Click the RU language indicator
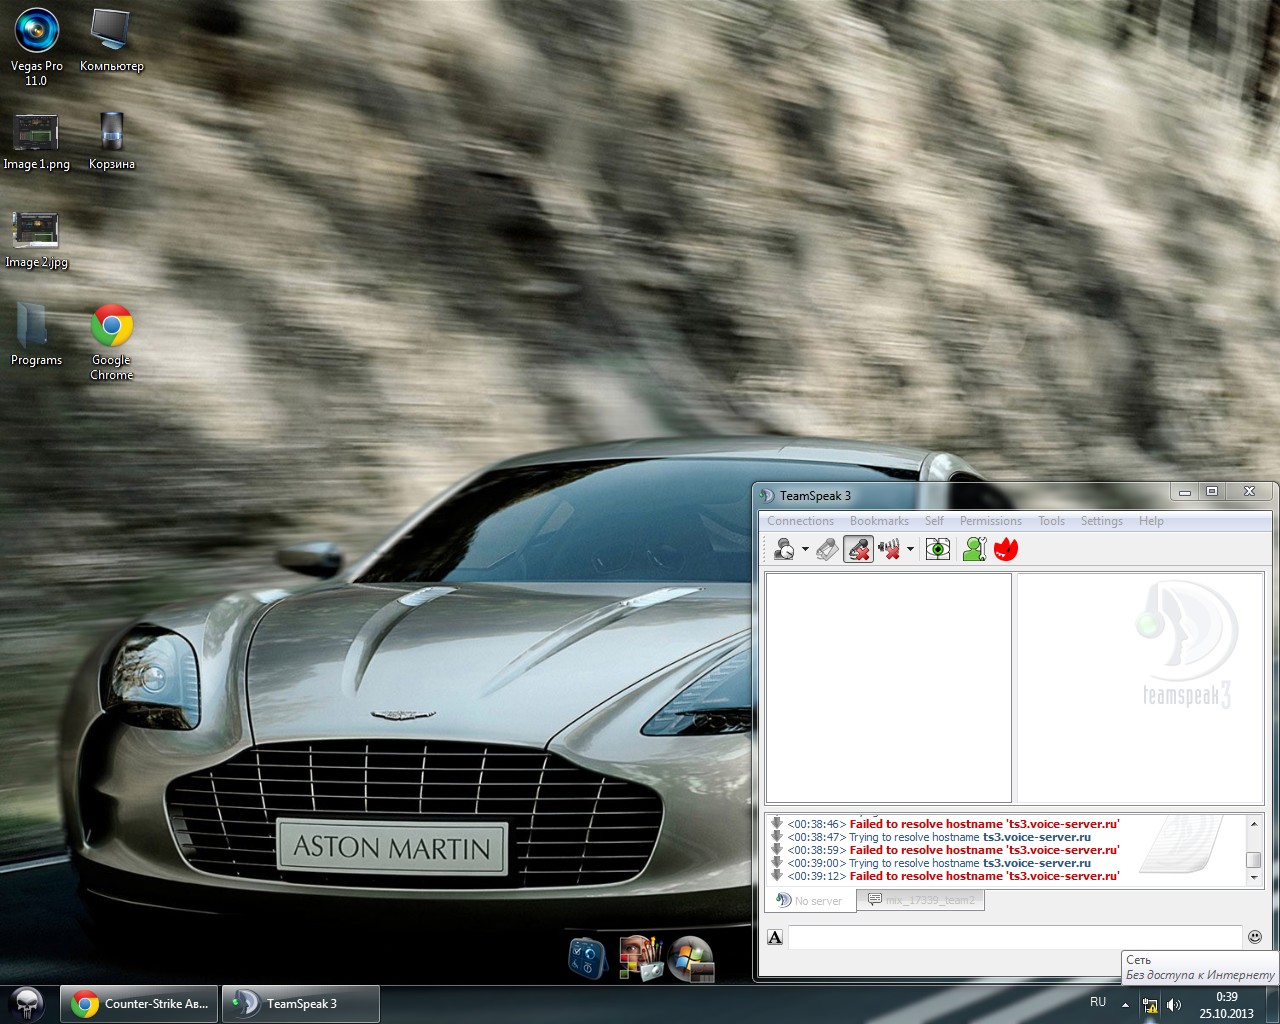Image resolution: width=1280 pixels, height=1024 pixels. 1098,1002
